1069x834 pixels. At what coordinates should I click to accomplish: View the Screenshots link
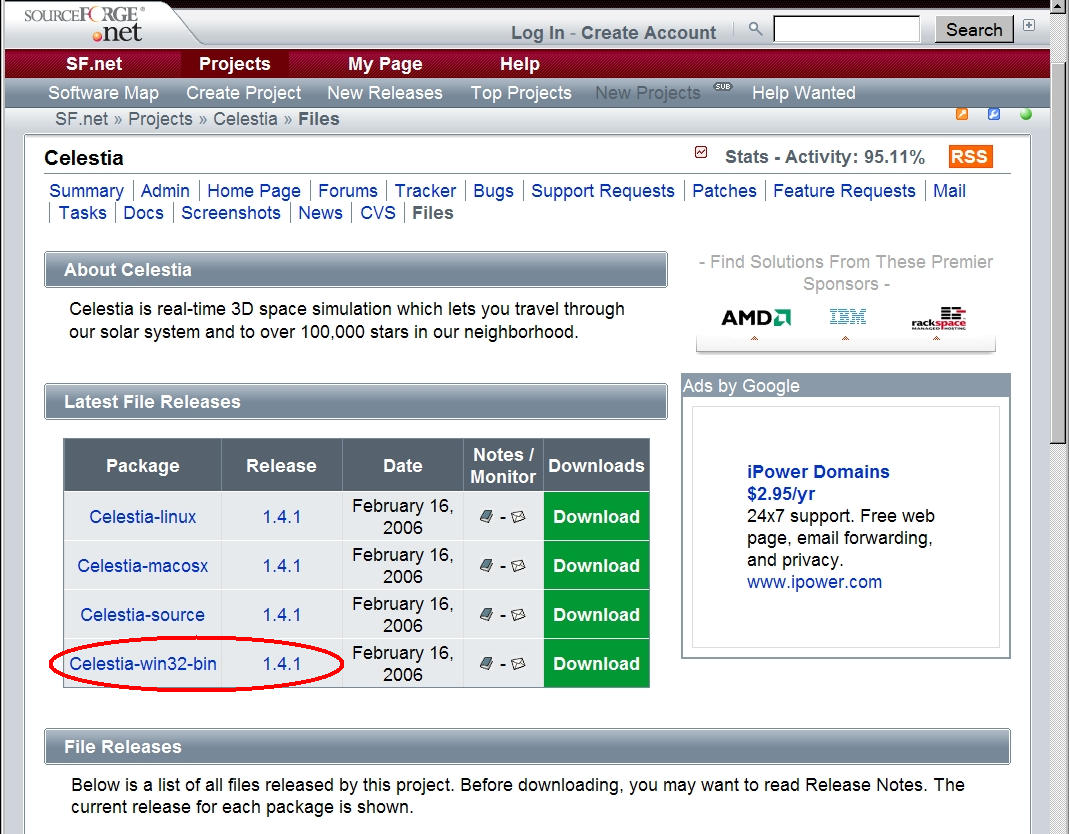tap(230, 213)
